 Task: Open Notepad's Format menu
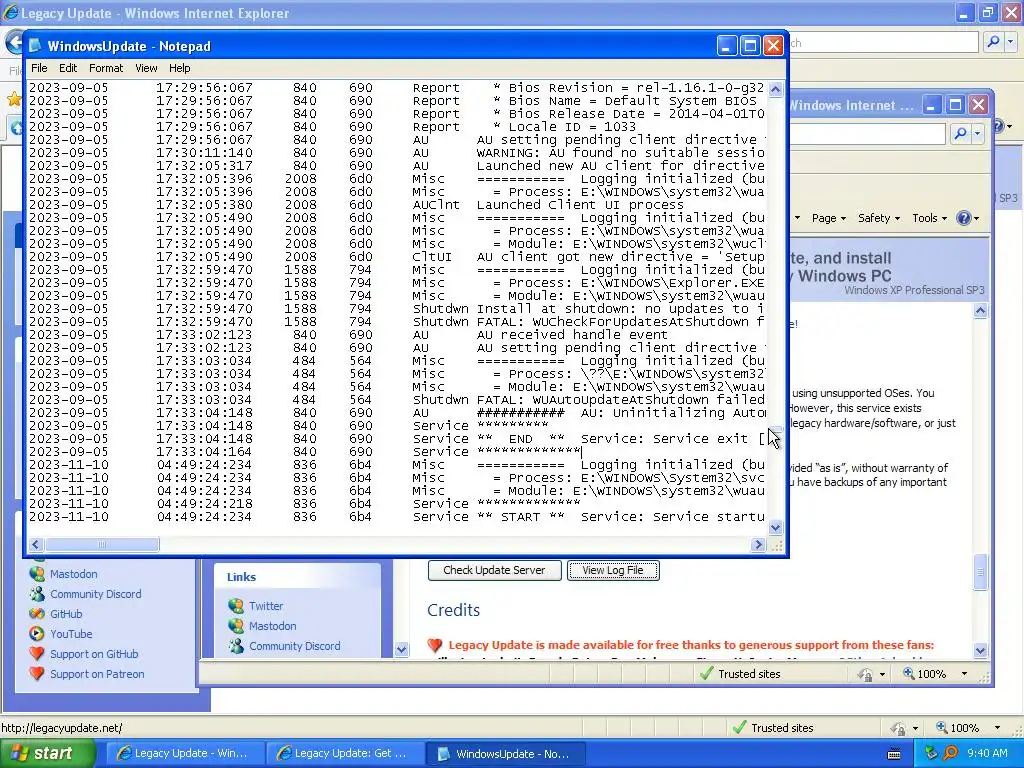106,68
